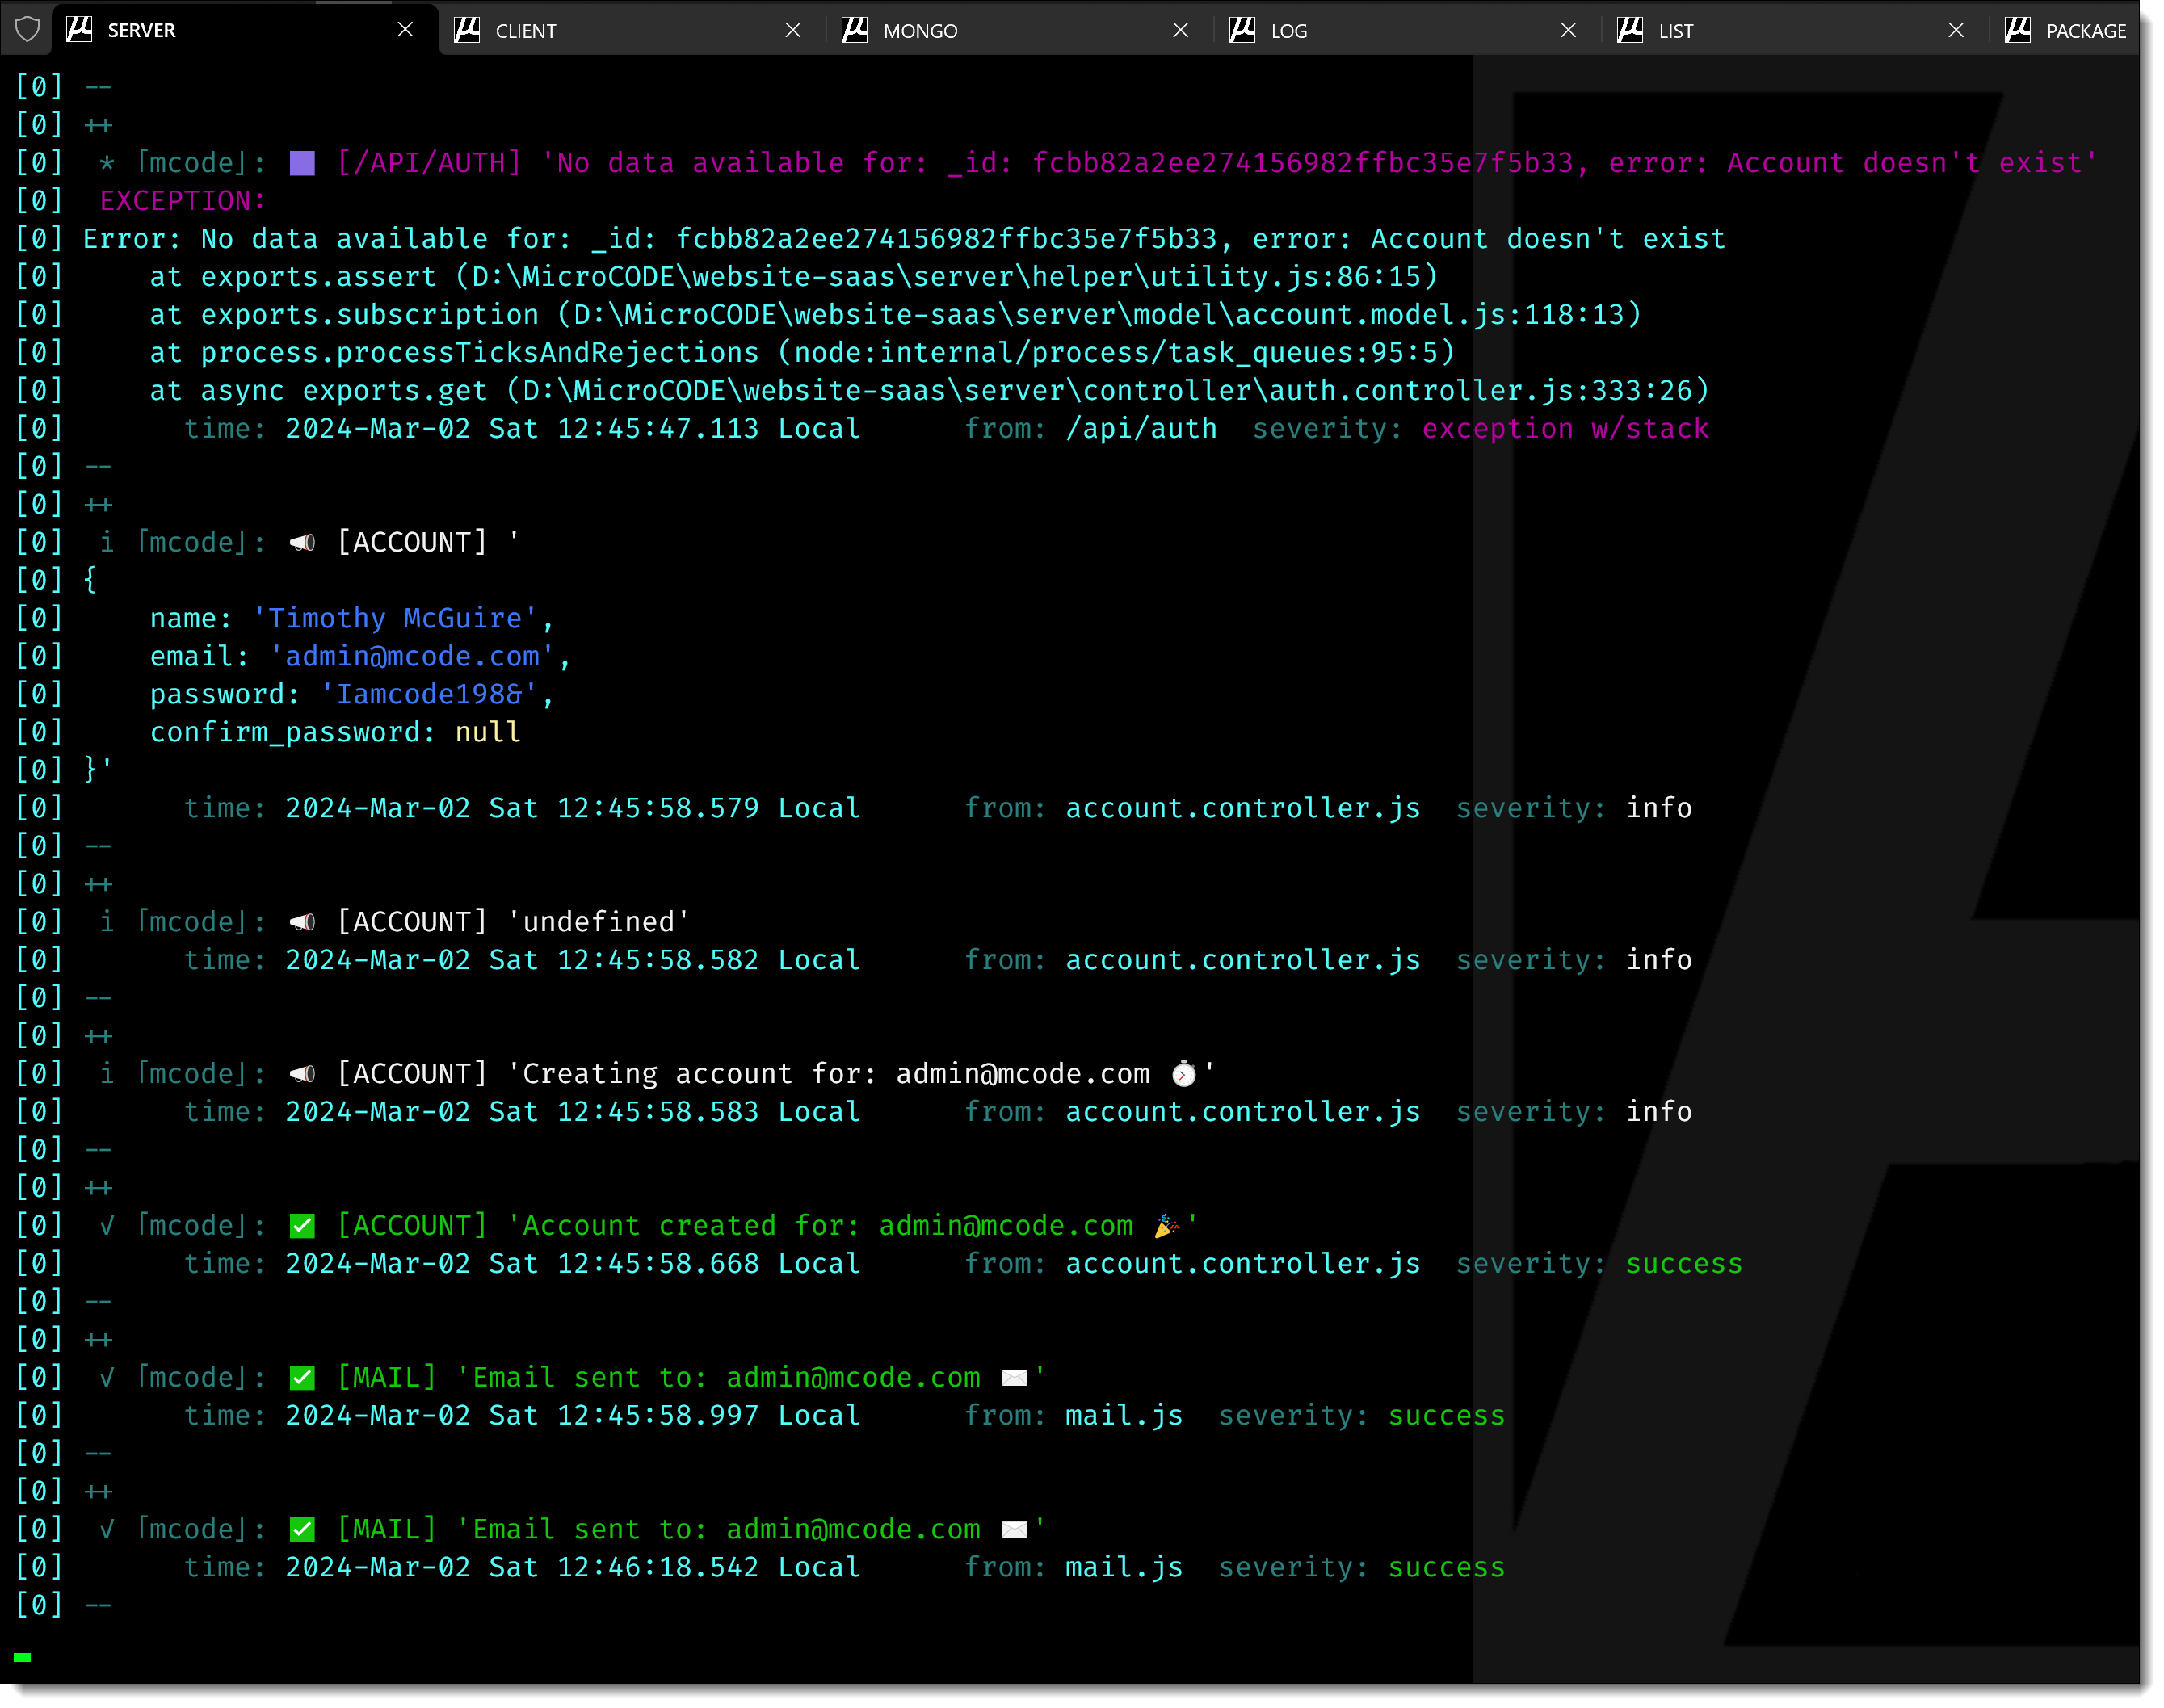
Task: Close the LIST tab
Action: (1956, 30)
